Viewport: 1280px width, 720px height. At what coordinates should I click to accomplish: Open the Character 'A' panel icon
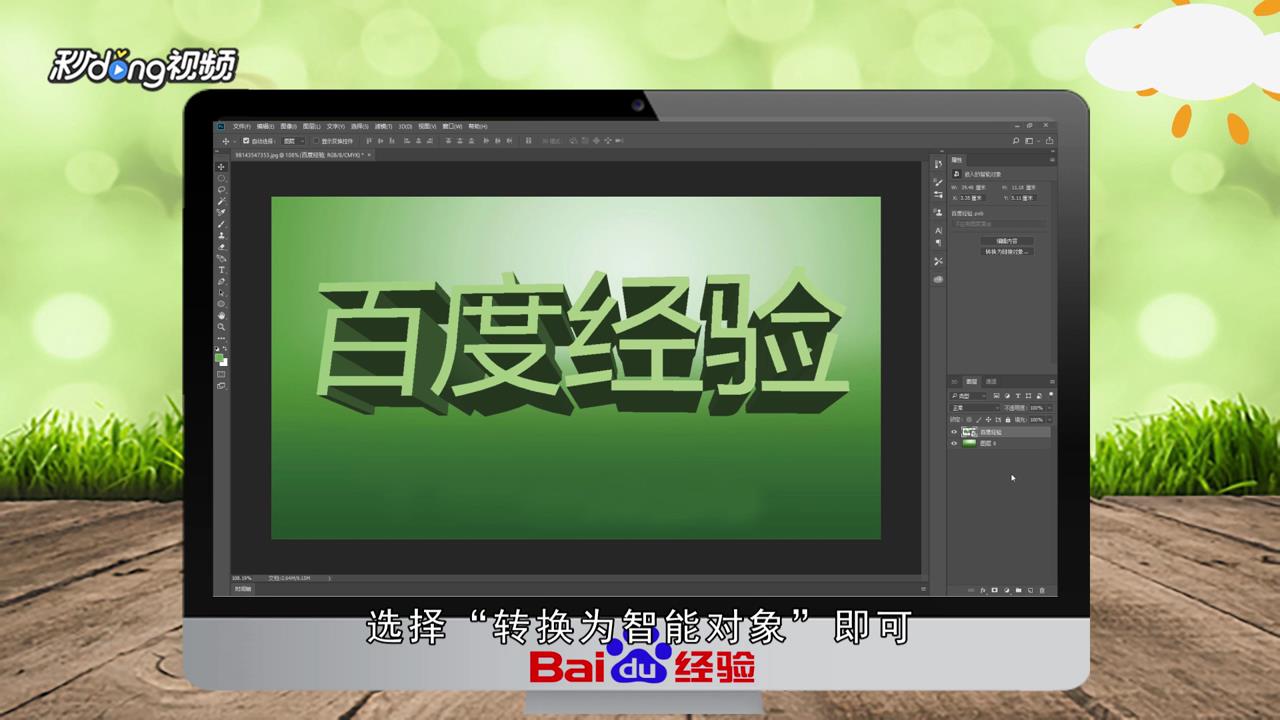coord(938,230)
